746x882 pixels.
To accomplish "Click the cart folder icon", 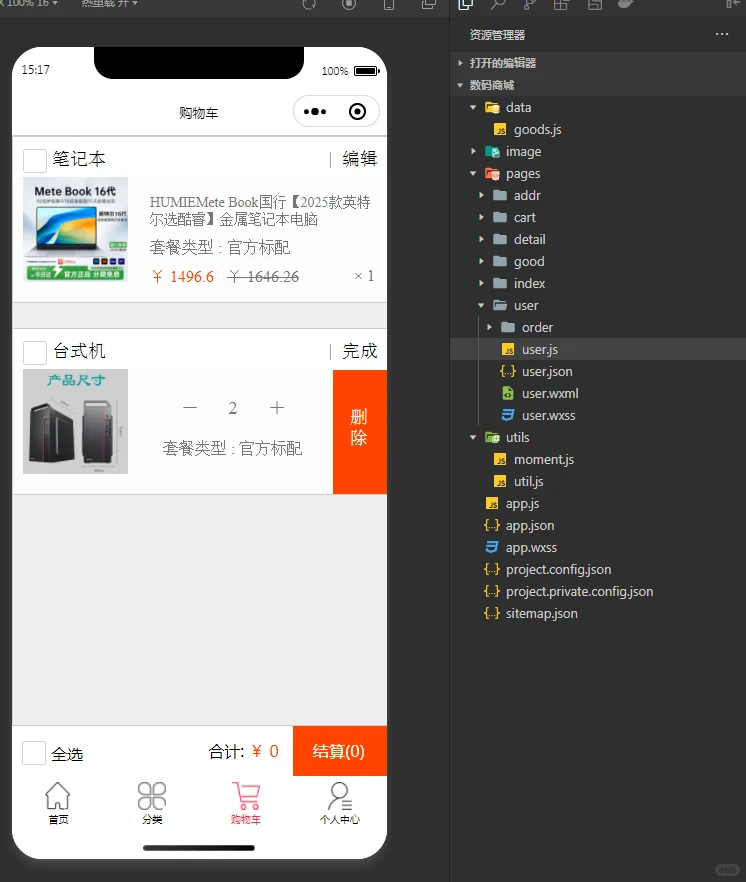I will tap(500, 217).
